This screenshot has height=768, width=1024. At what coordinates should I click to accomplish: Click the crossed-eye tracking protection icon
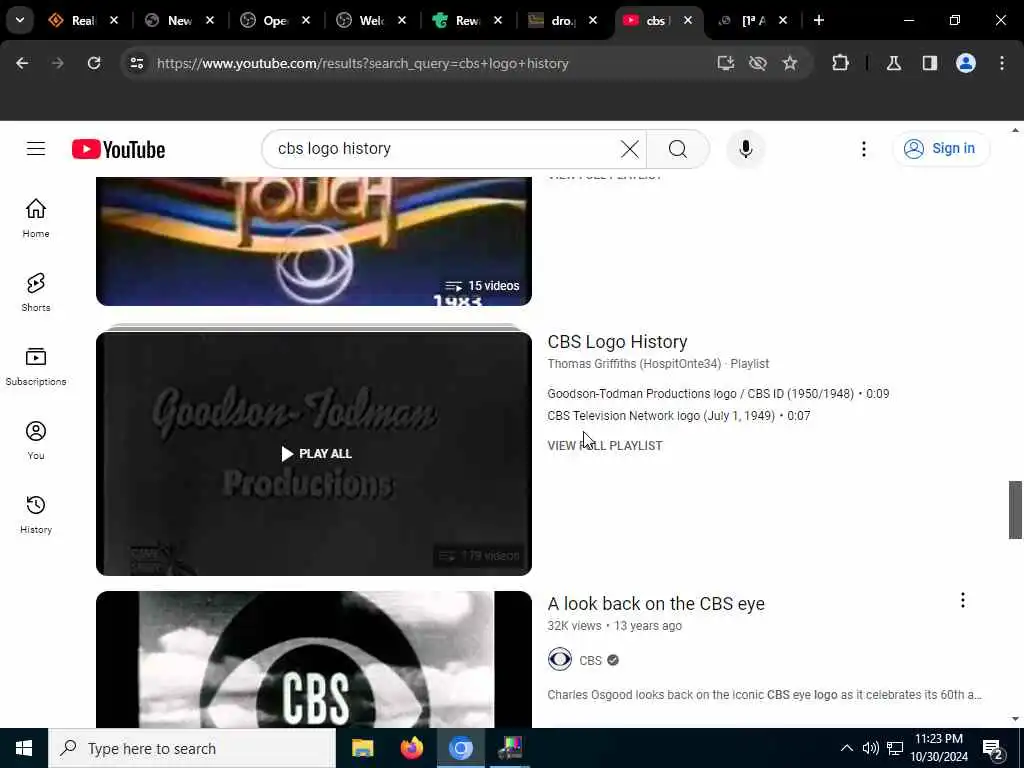pos(758,63)
